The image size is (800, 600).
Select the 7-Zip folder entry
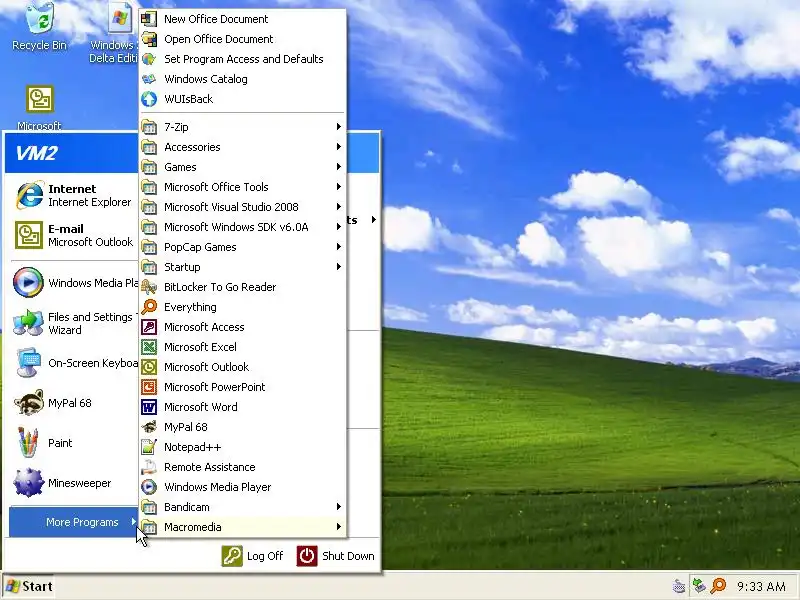[x=242, y=127]
